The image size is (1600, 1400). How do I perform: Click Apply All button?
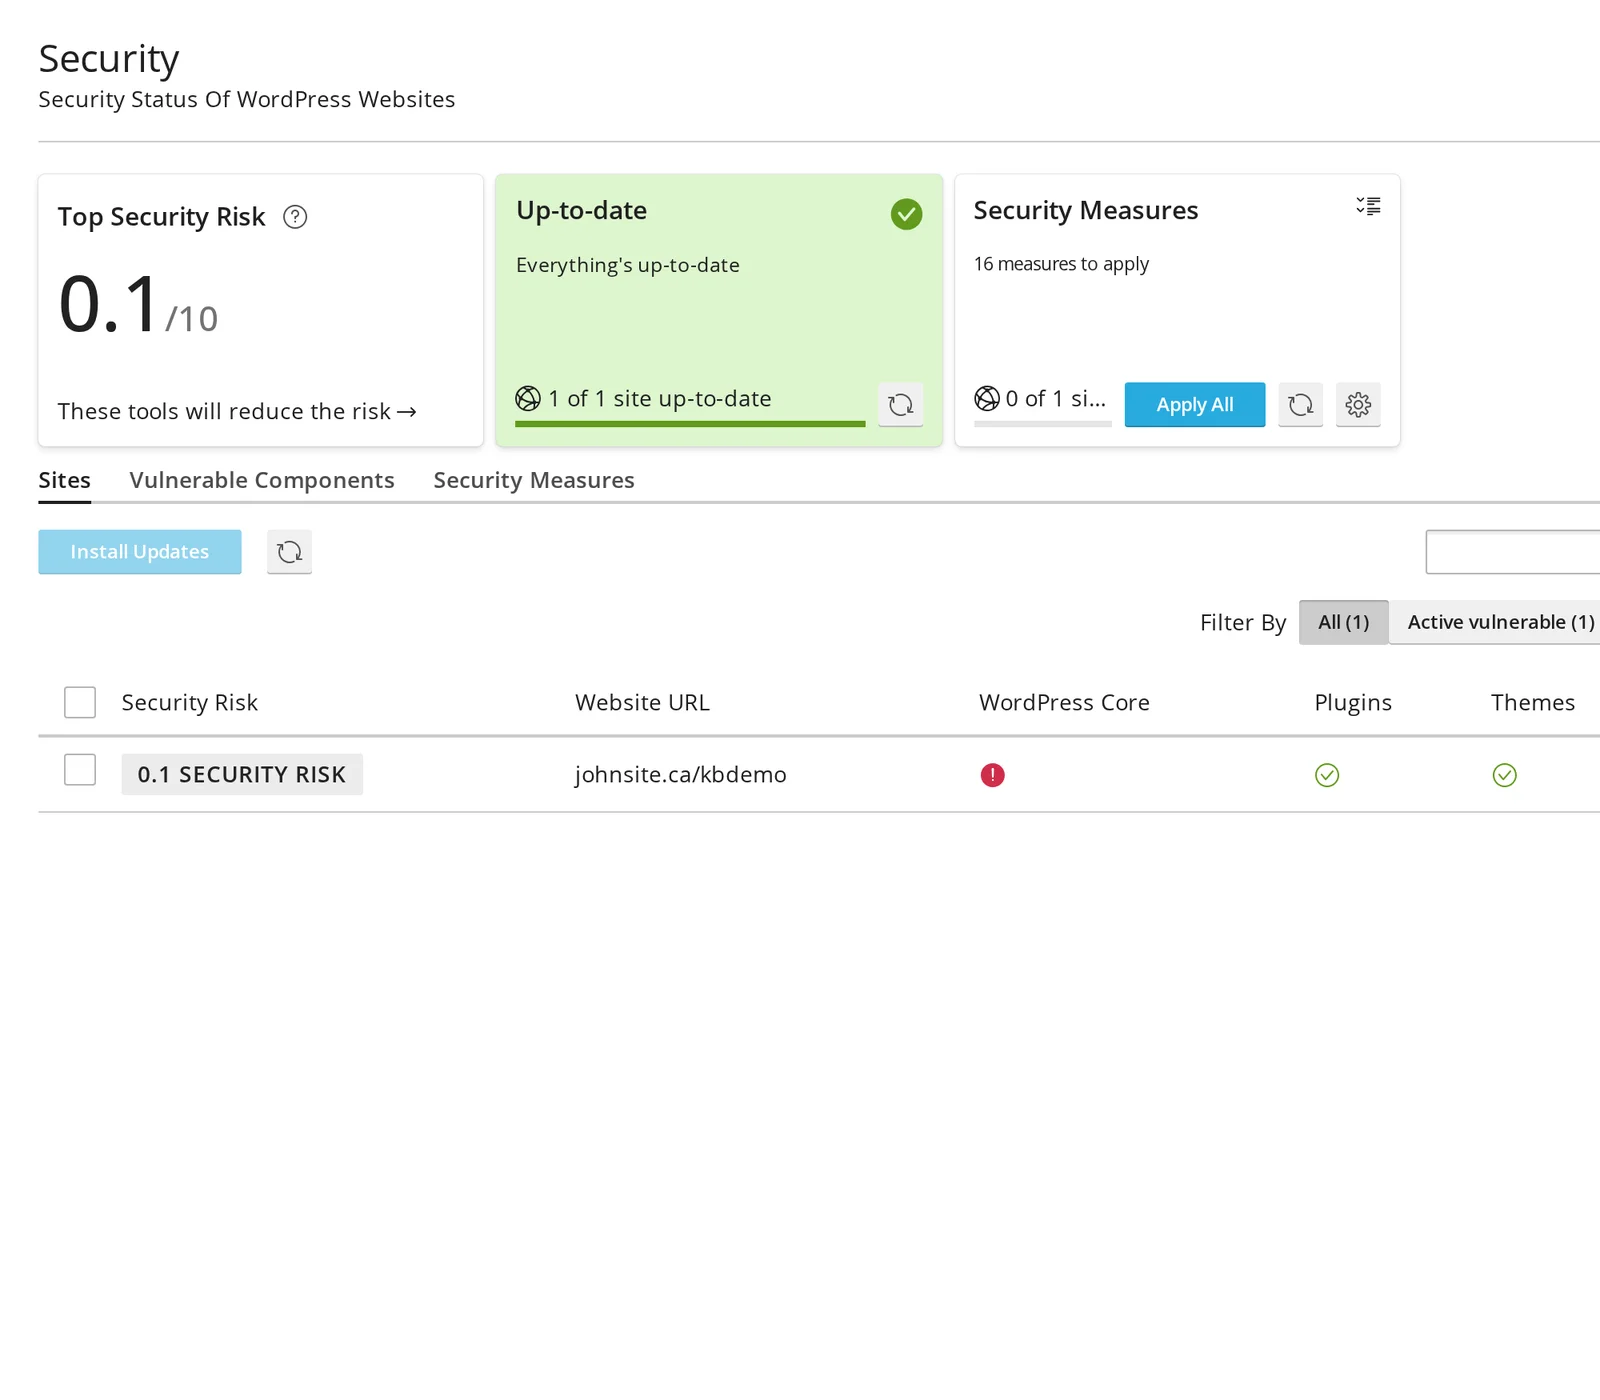coord(1194,405)
